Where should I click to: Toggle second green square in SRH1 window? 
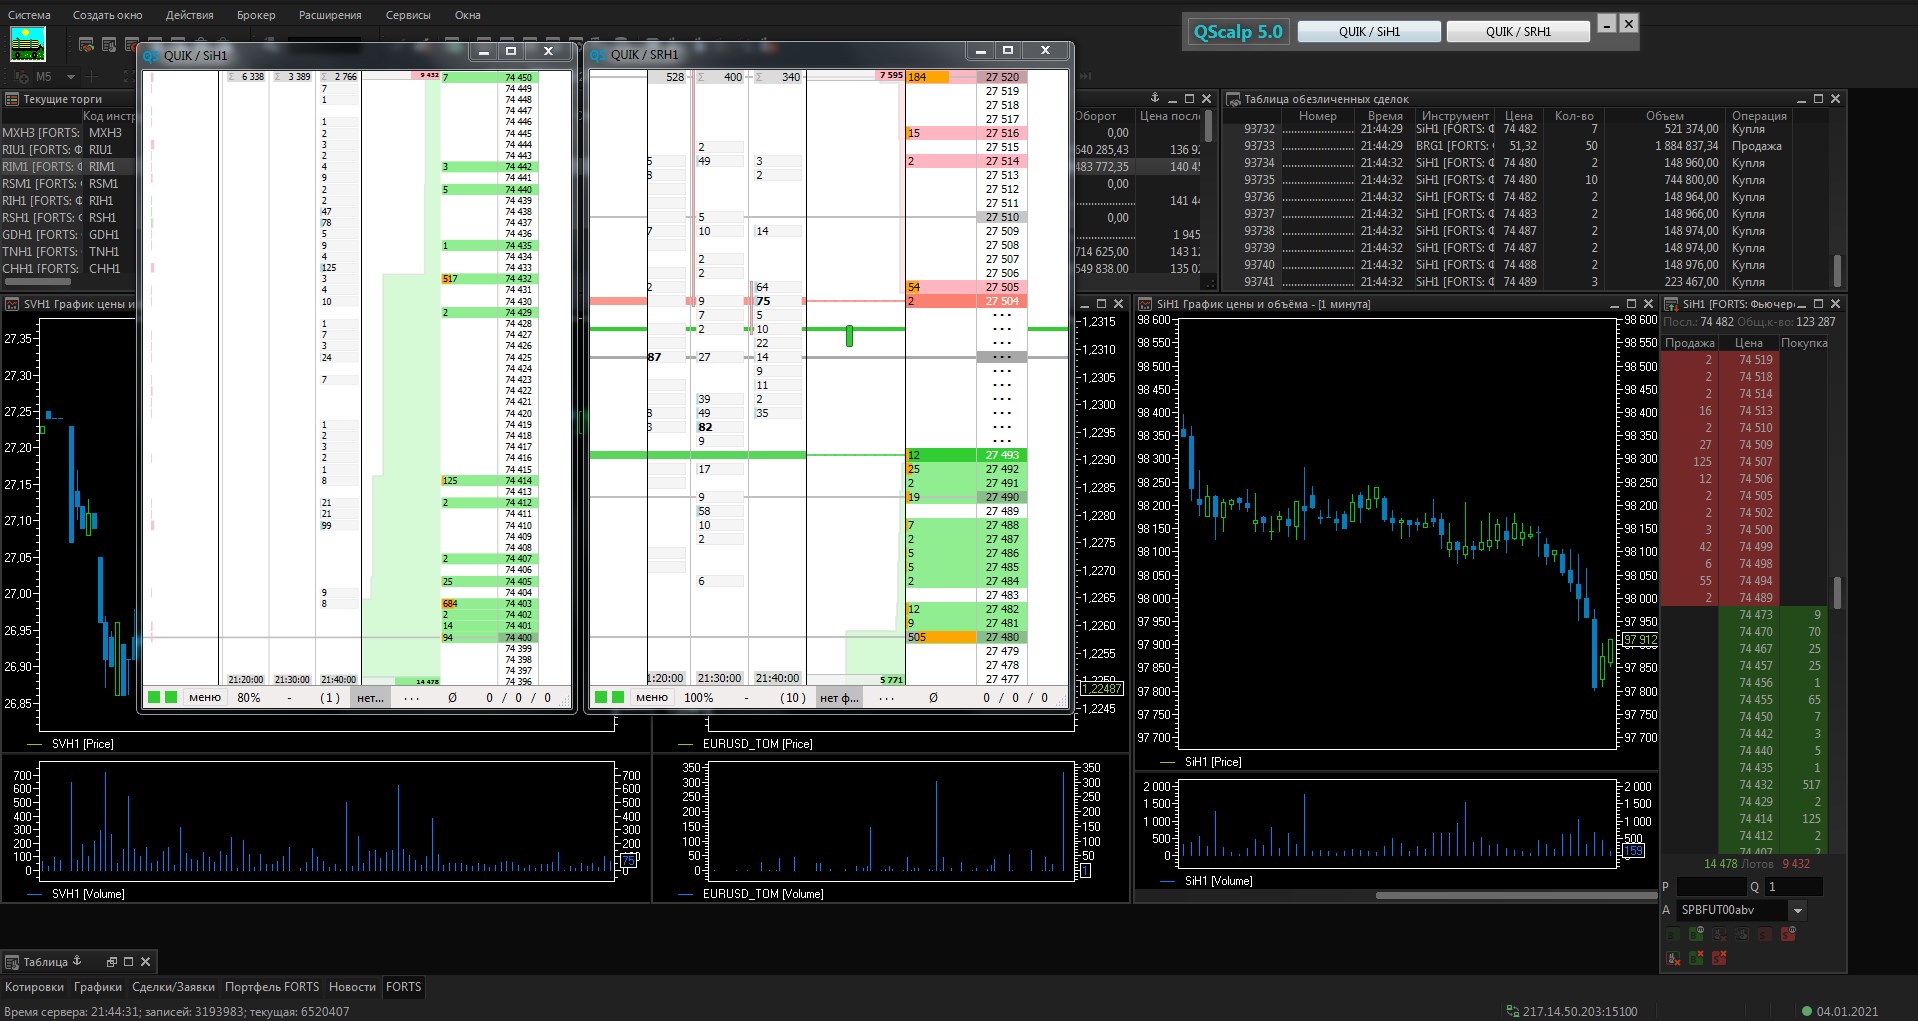[618, 697]
